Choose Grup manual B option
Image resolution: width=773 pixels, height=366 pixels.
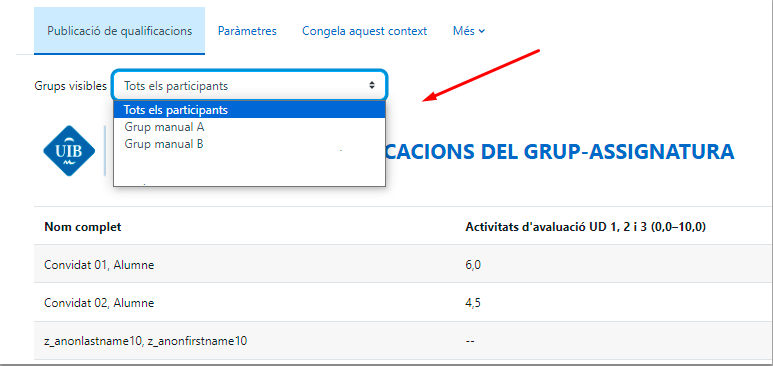tap(249, 144)
